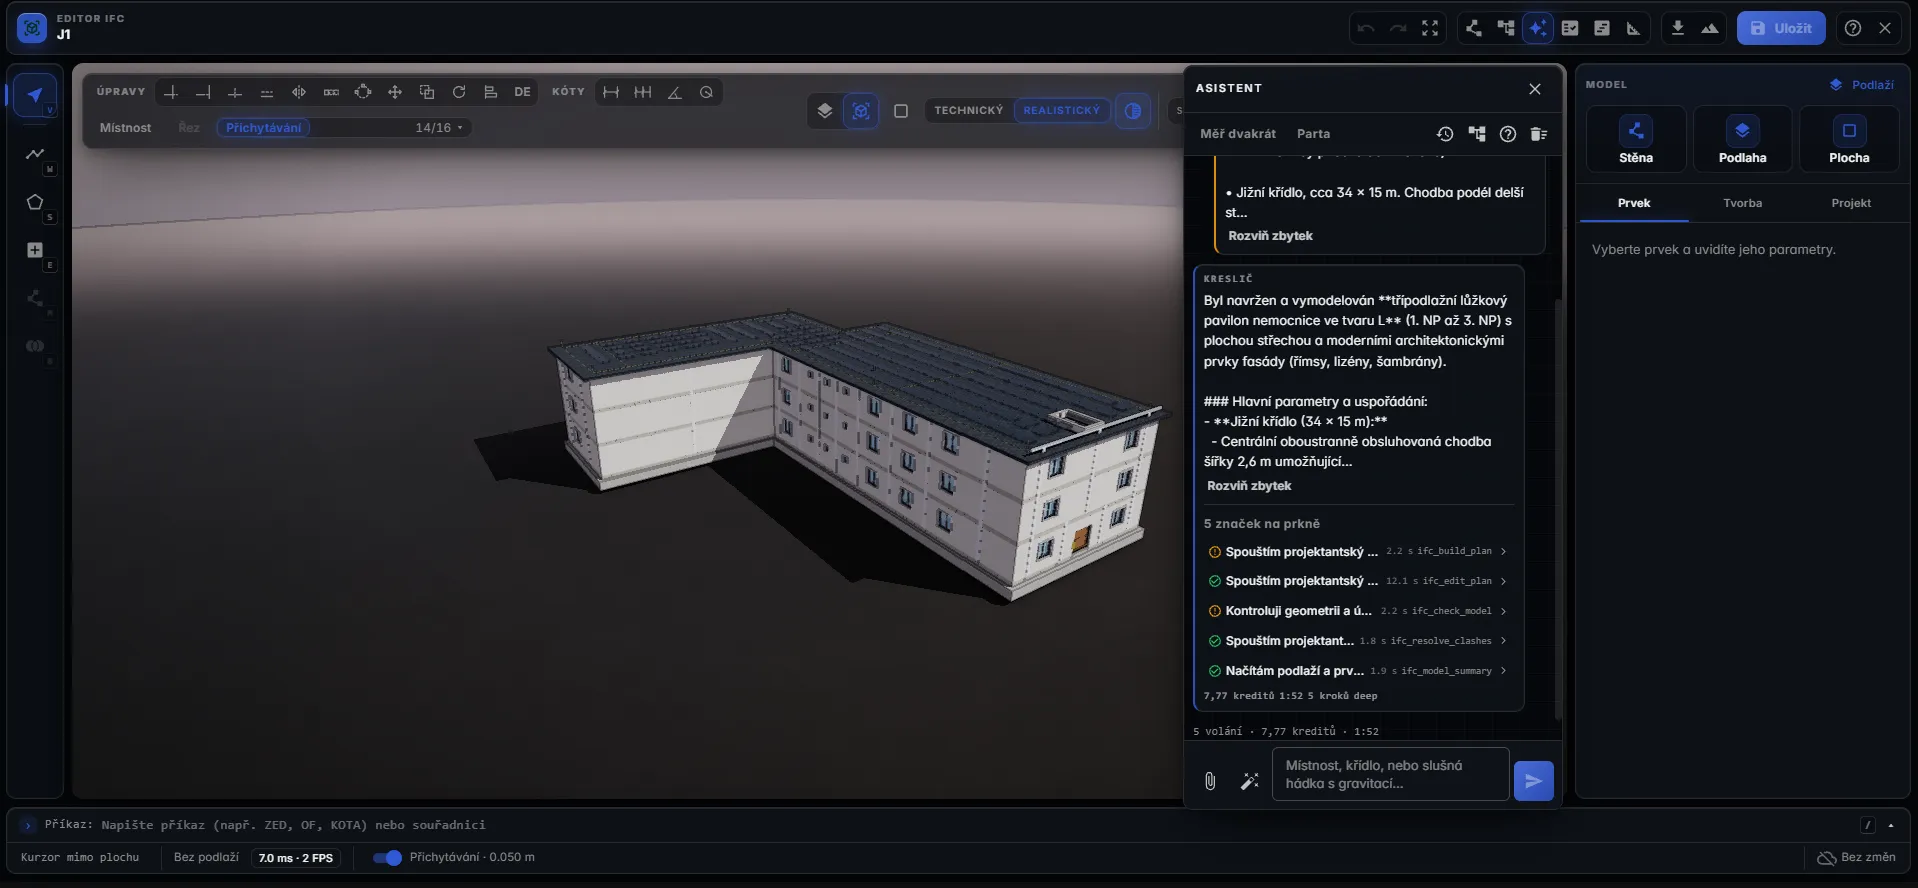The width and height of the screenshot is (1918, 888).
Task: Click the terrain mountains icon
Action: tap(1710, 28)
